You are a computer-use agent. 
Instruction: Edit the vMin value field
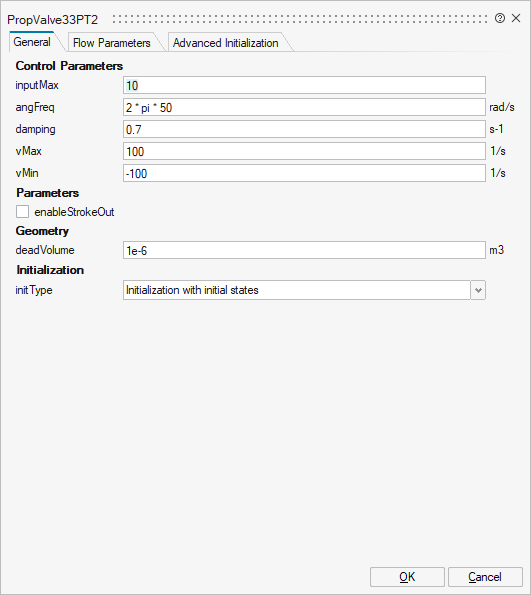(304, 173)
